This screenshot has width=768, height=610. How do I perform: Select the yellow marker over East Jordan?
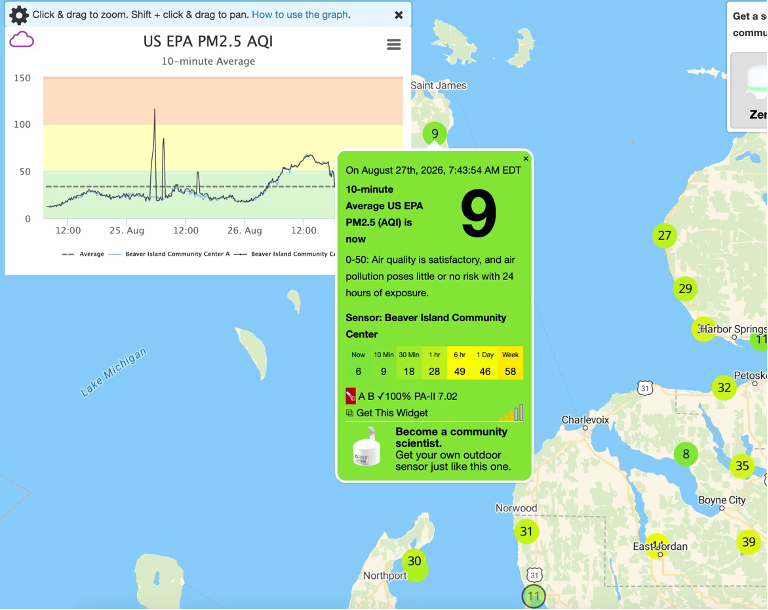[657, 546]
